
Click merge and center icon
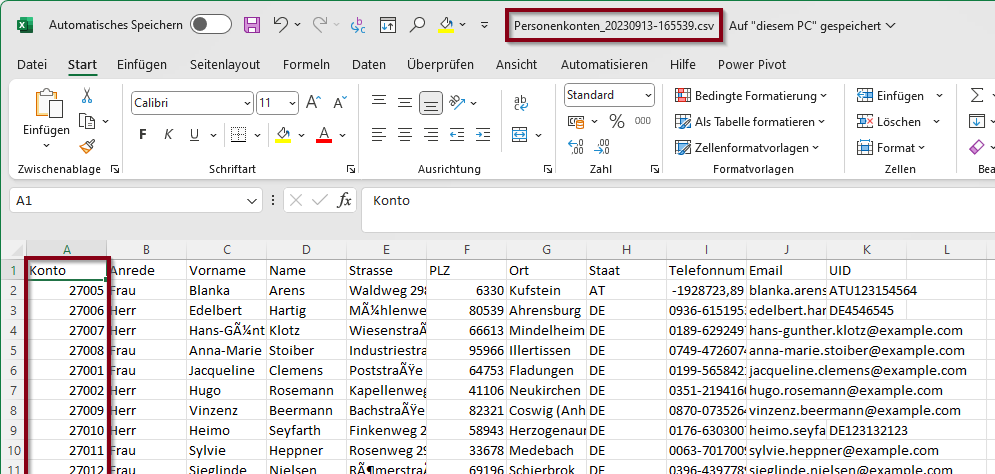pos(520,135)
